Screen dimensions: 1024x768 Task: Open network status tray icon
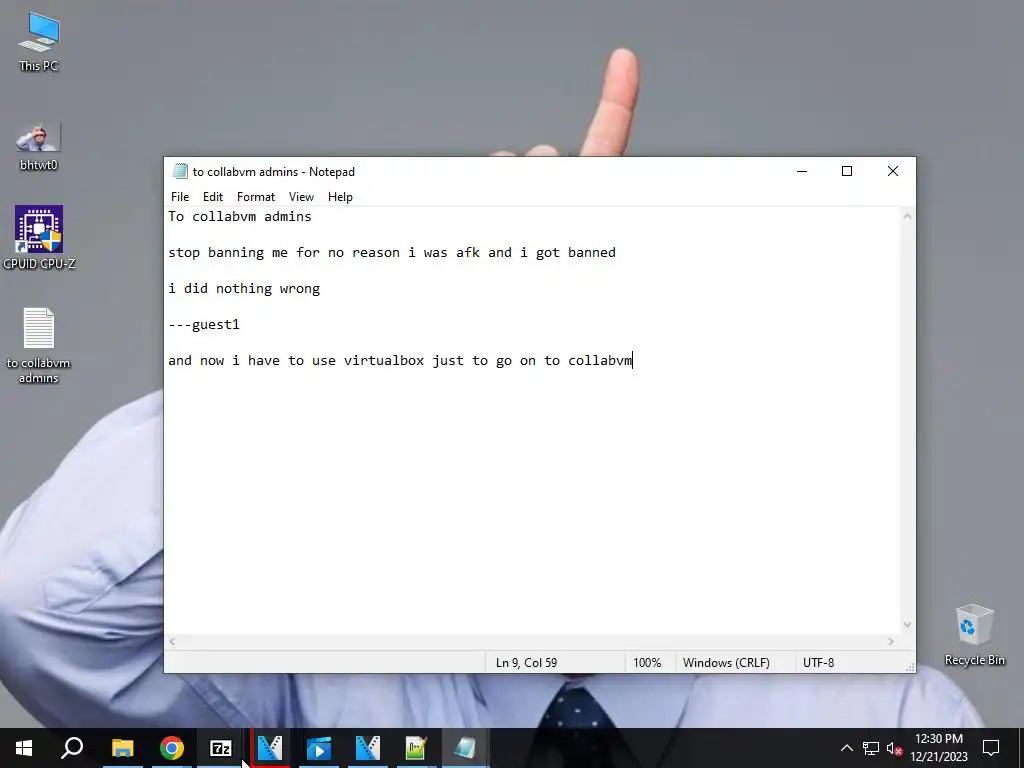[871, 748]
